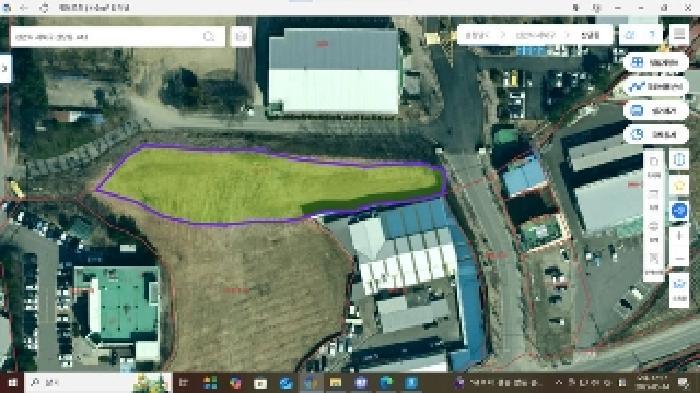Viewport: 700px width, 393px height.
Task: Click the bottom-right button below the zoom controls
Action: (679, 289)
